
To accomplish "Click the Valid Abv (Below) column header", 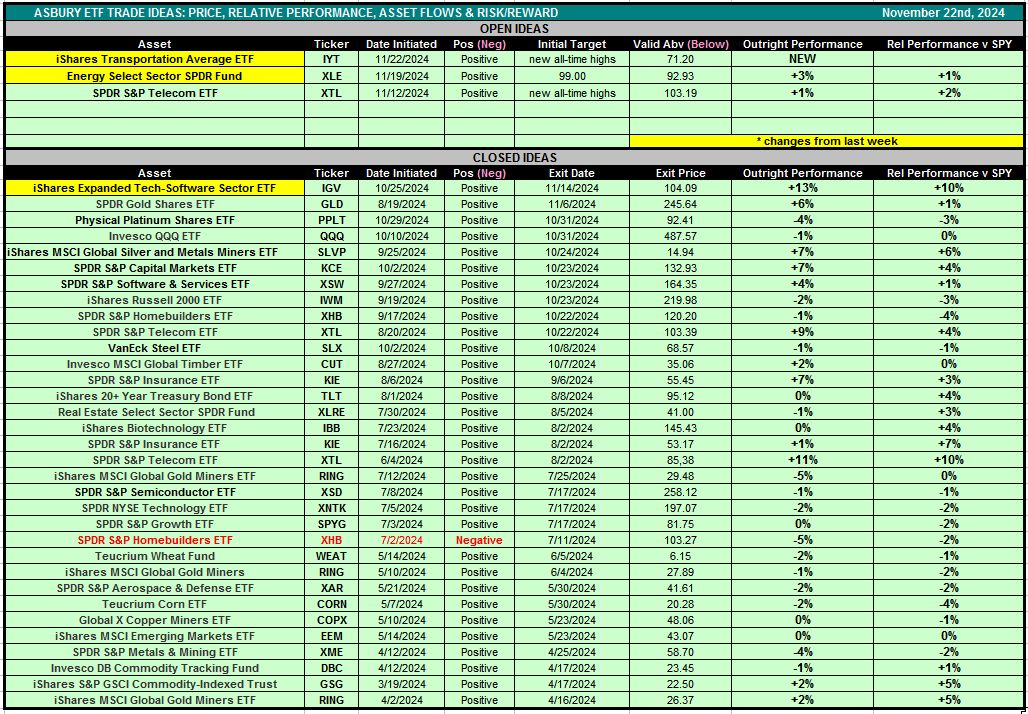I will (x=680, y=44).
